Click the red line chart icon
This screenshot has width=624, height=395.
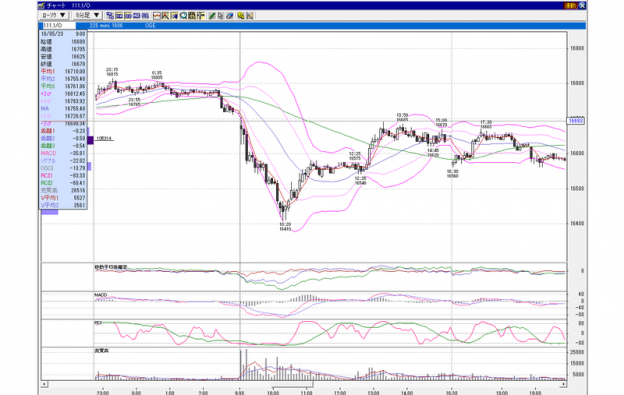point(157,16)
